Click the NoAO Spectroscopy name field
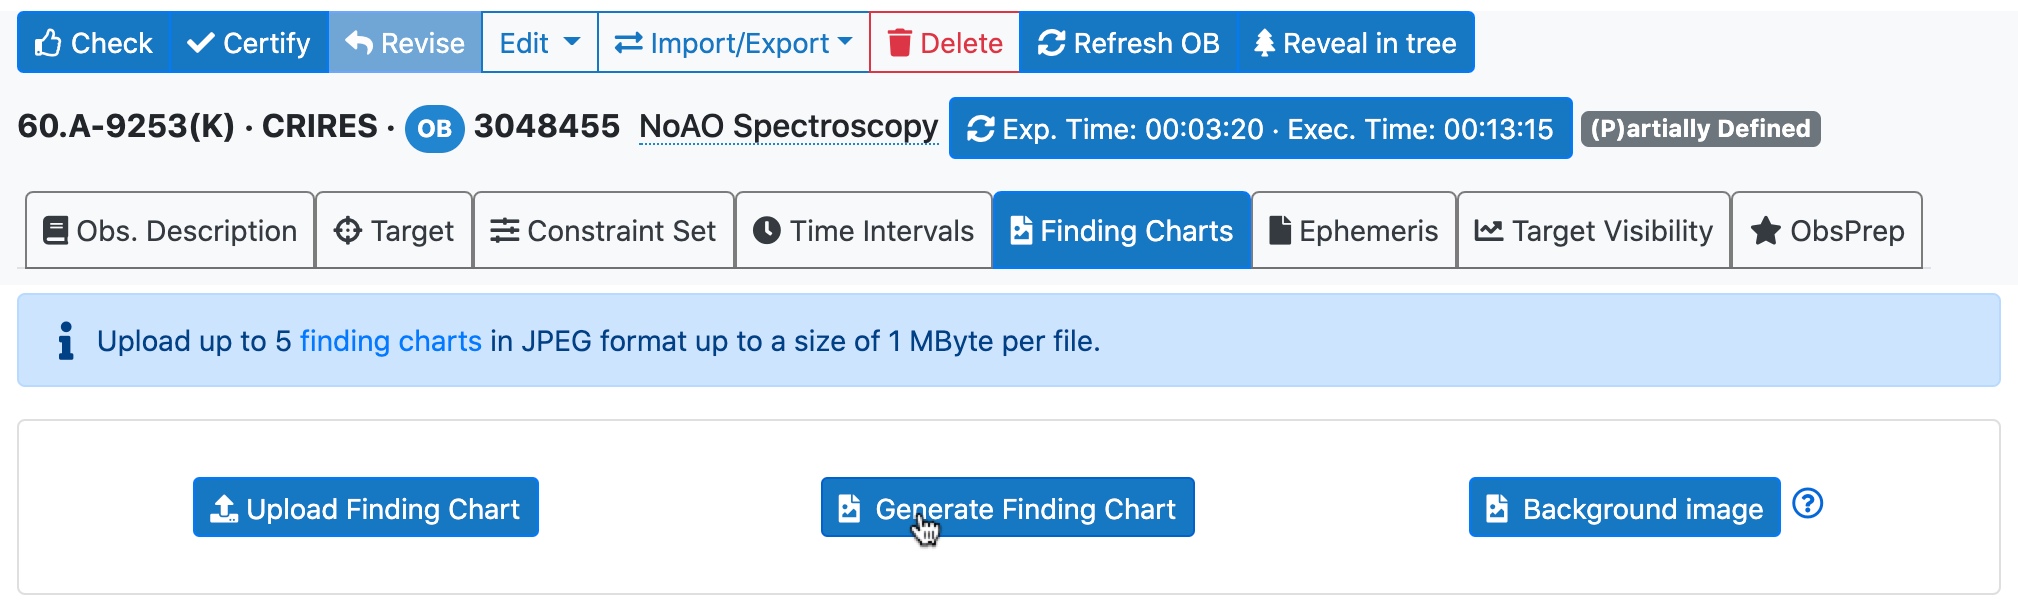 [788, 127]
